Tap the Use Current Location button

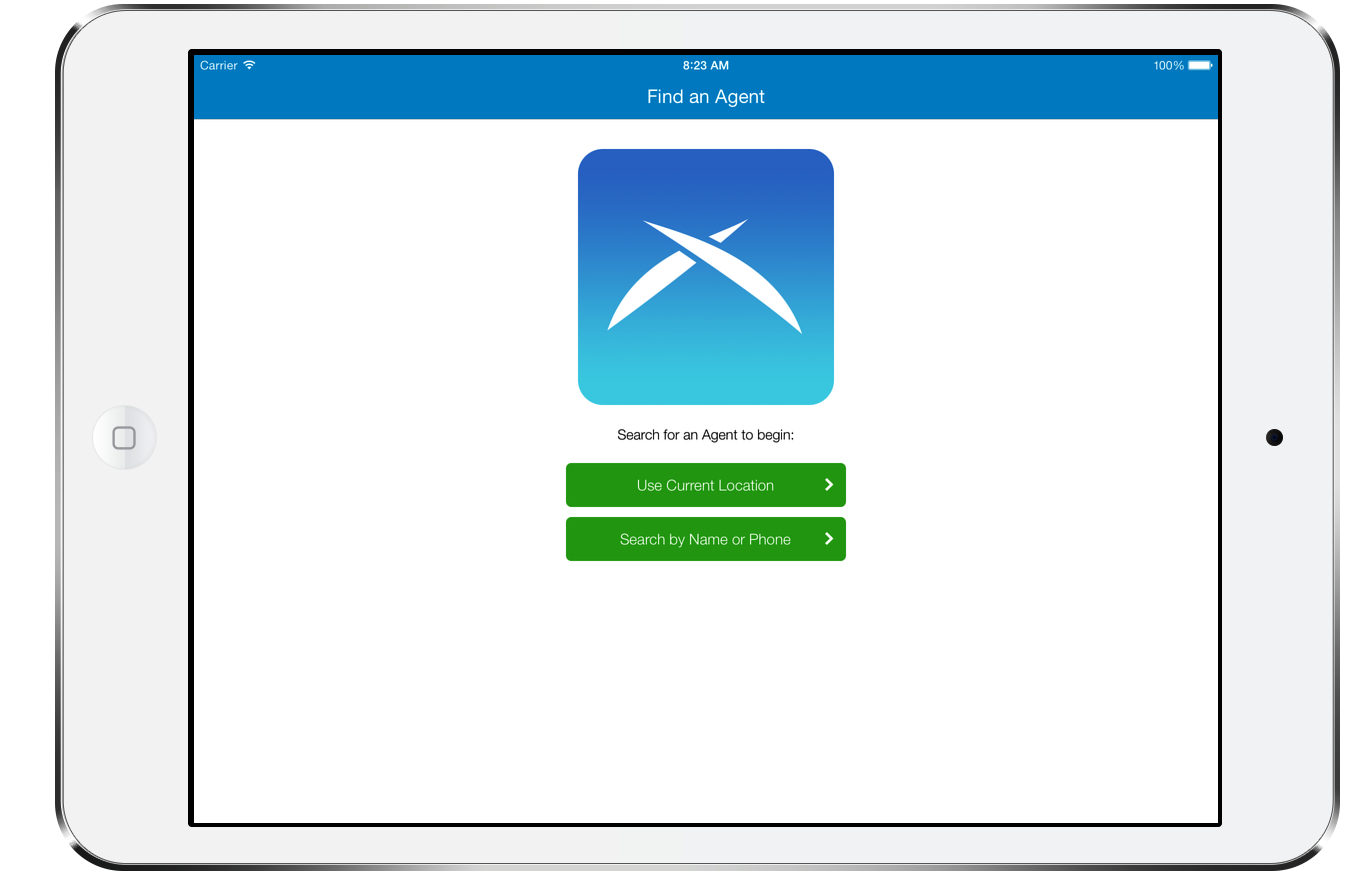[x=705, y=485]
